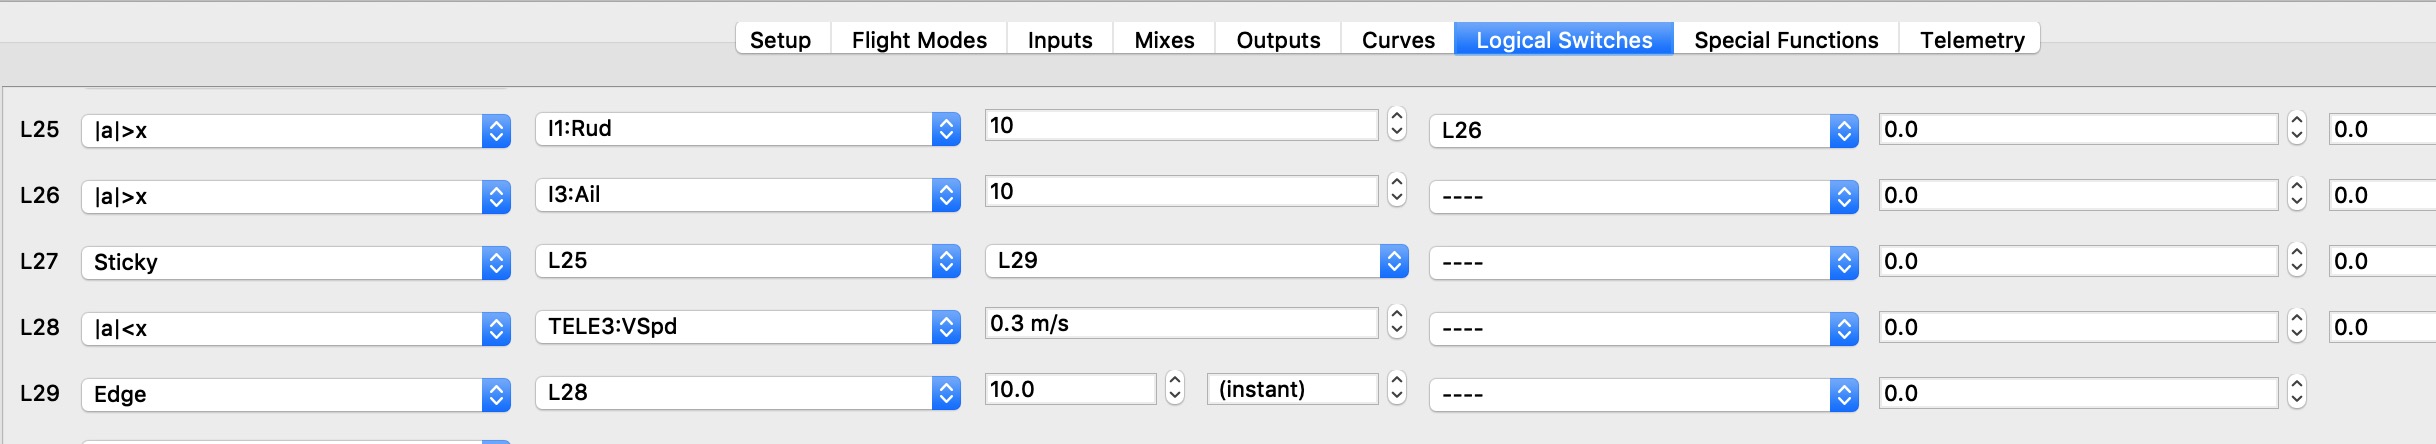This screenshot has height=444, width=2436.
Task: Expand L27 second value dropdown showing L29
Action: tap(1196, 261)
